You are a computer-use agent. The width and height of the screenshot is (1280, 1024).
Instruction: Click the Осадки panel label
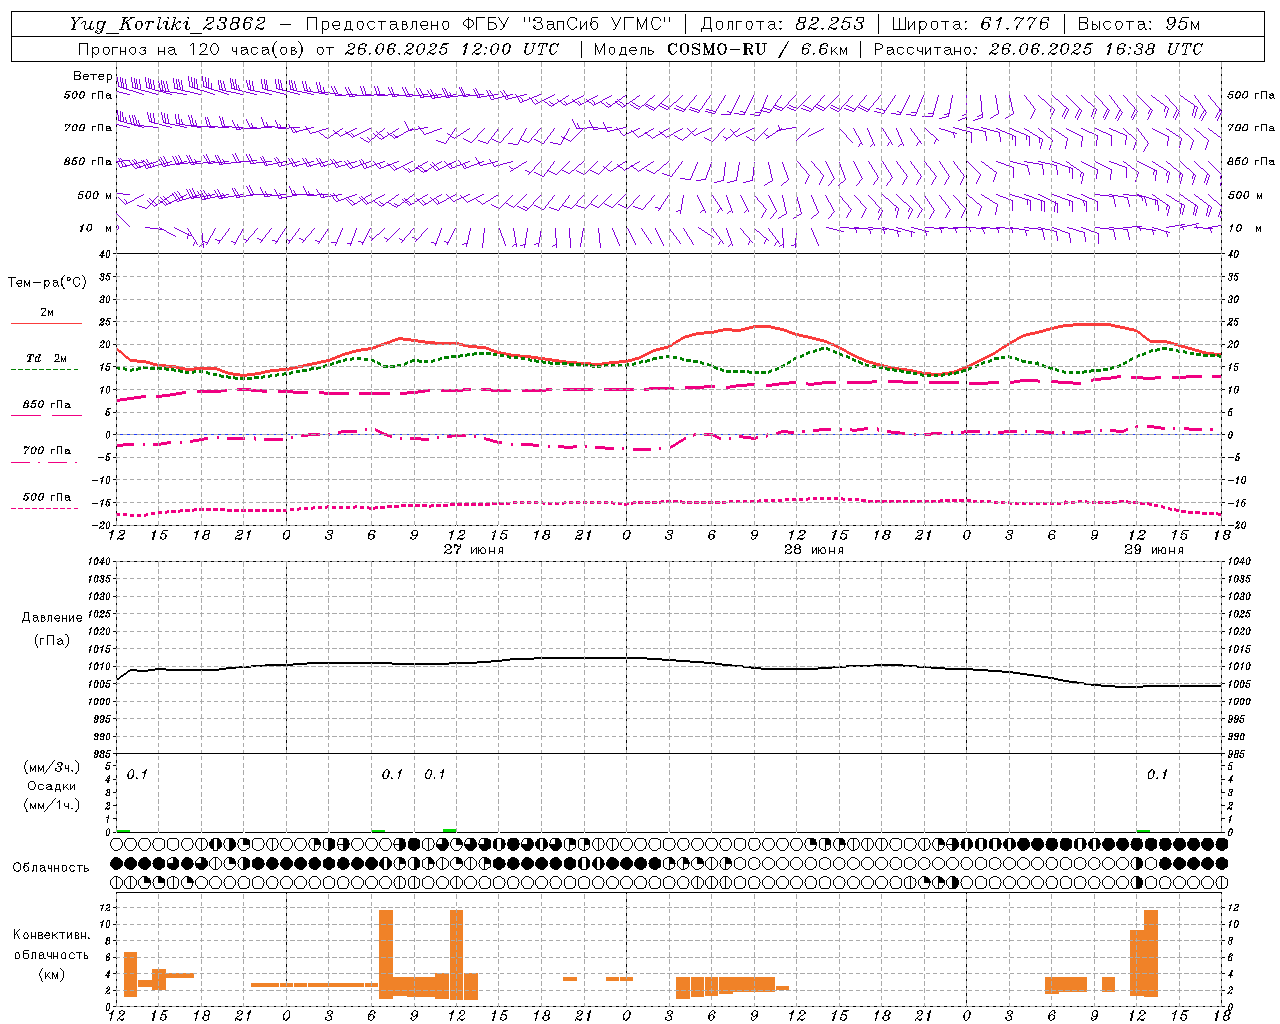click(x=52, y=786)
